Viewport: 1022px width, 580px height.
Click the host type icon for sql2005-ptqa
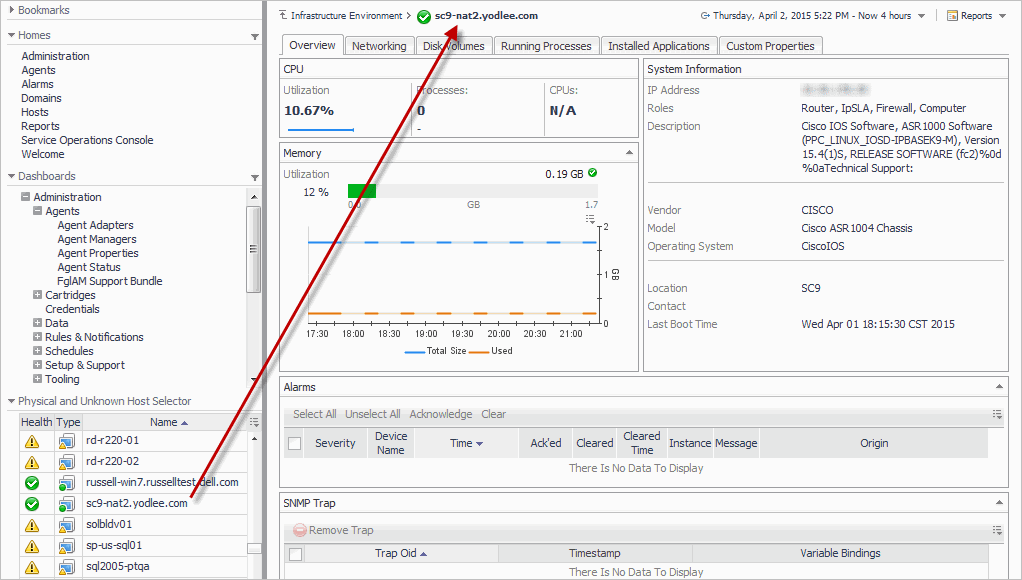(66, 567)
